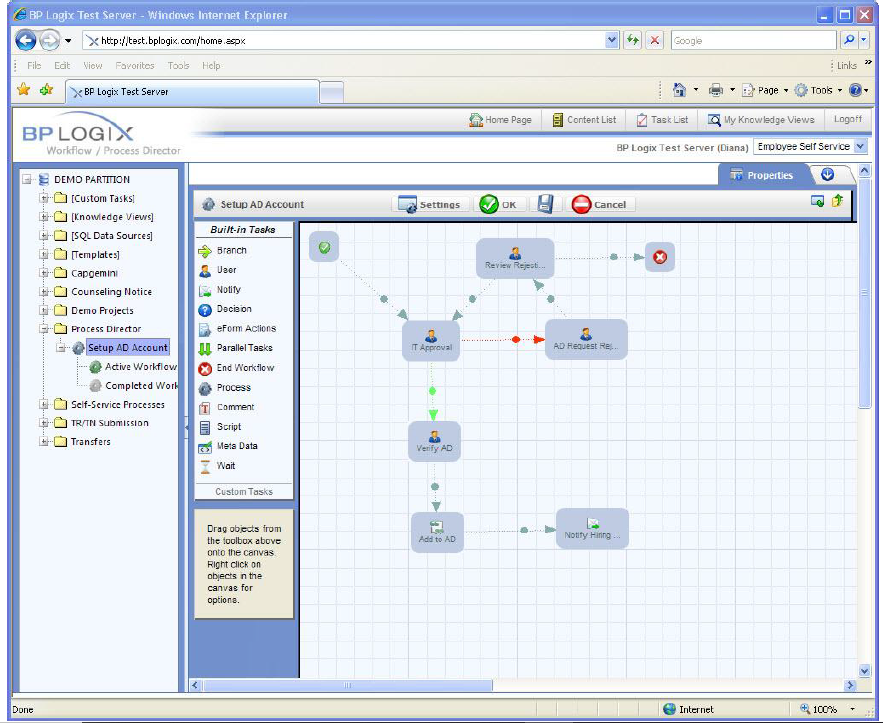Screen dimensions: 883x723
Task: Click the browser Home icon
Action: pyautogui.click(x=679, y=90)
